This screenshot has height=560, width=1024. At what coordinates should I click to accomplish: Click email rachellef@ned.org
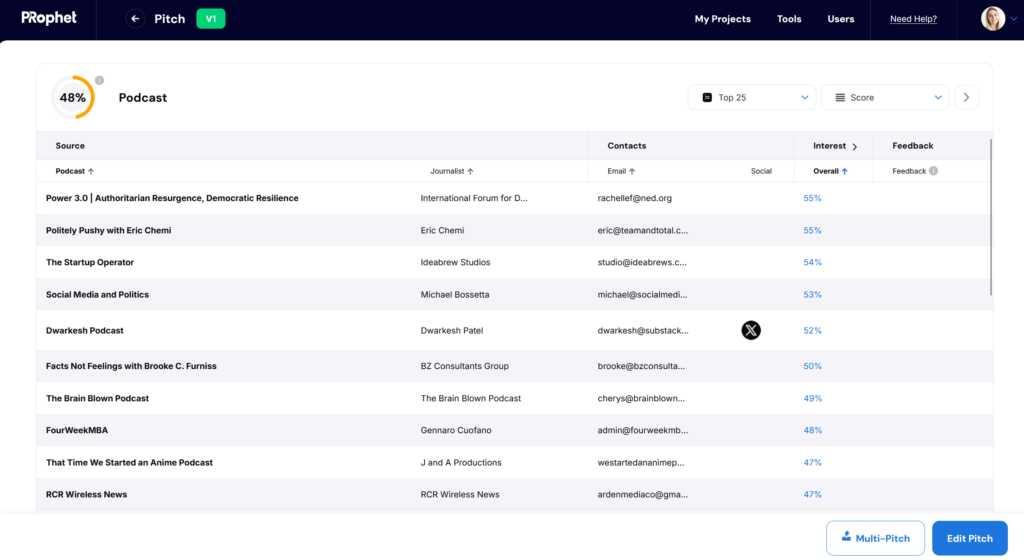pyautogui.click(x=634, y=198)
